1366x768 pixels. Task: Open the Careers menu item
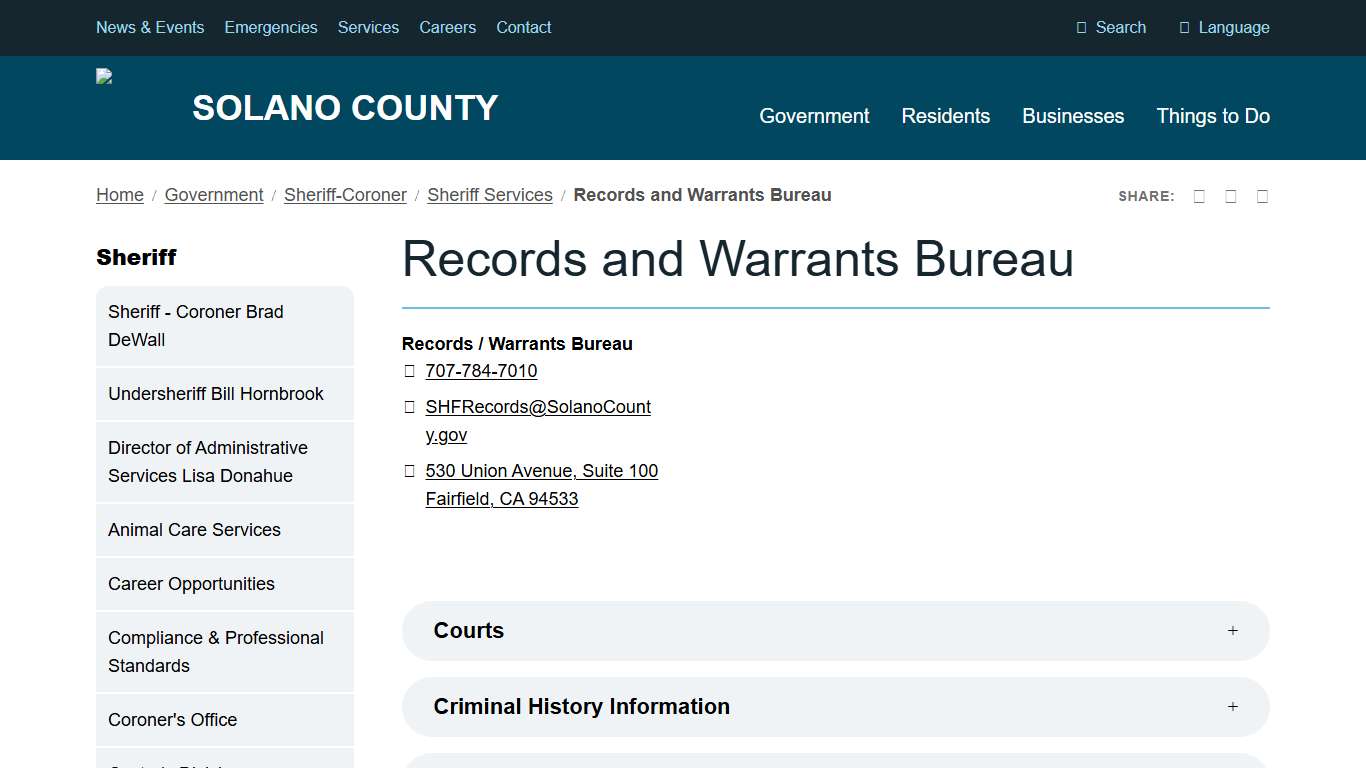pos(447,27)
